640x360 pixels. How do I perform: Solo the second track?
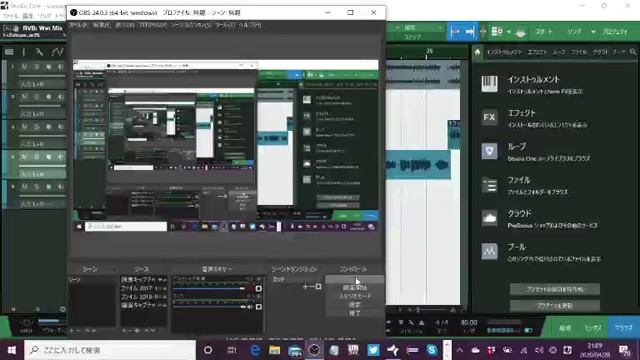(x=37, y=97)
